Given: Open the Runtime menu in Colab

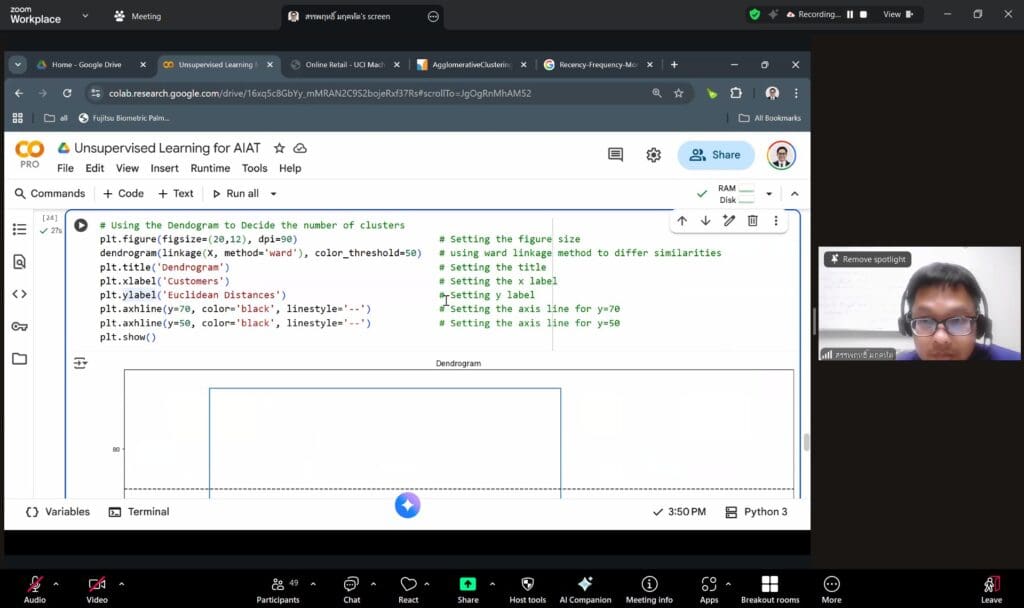Looking at the screenshot, I should [210, 168].
